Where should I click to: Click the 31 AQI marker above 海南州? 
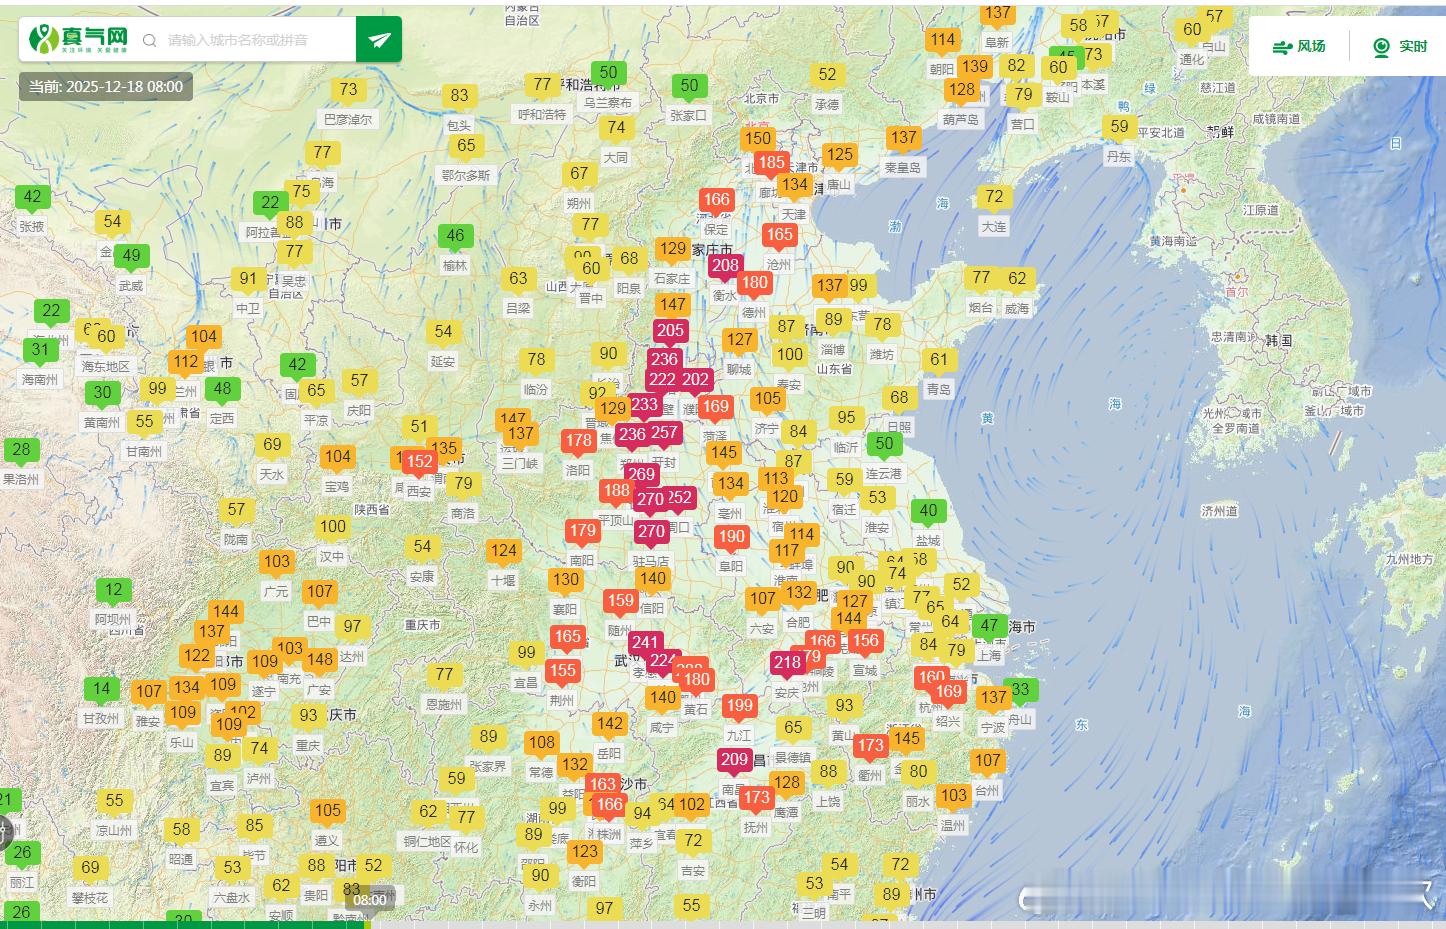(x=40, y=351)
